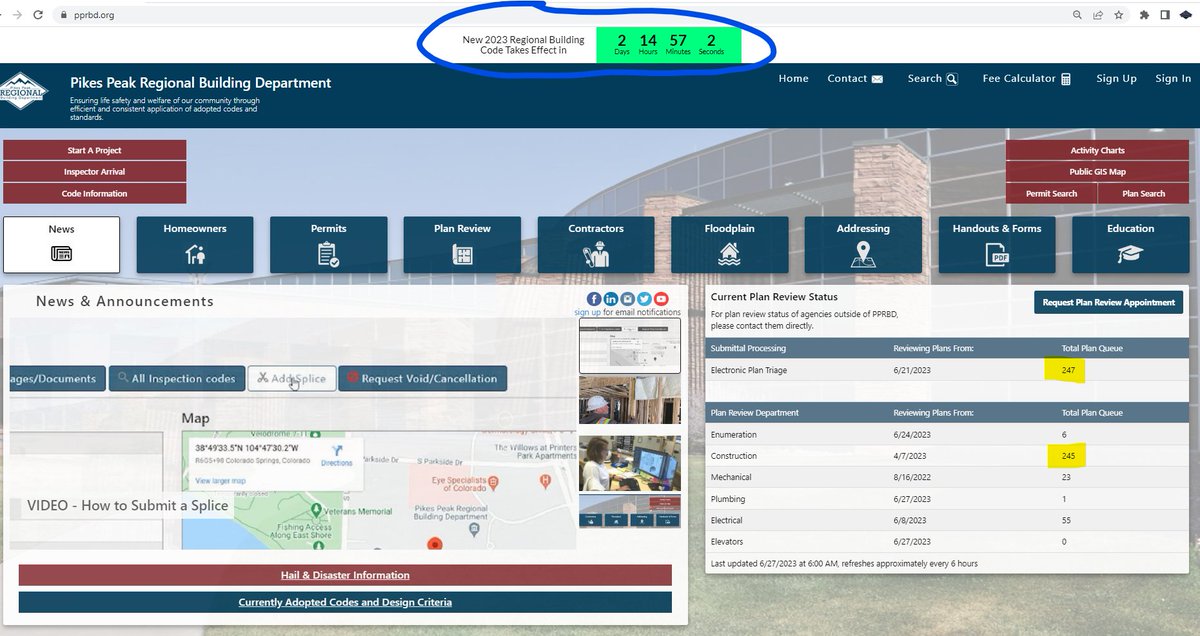The image size is (1200, 636).
Task: Open the site Search
Action: click(x=932, y=79)
